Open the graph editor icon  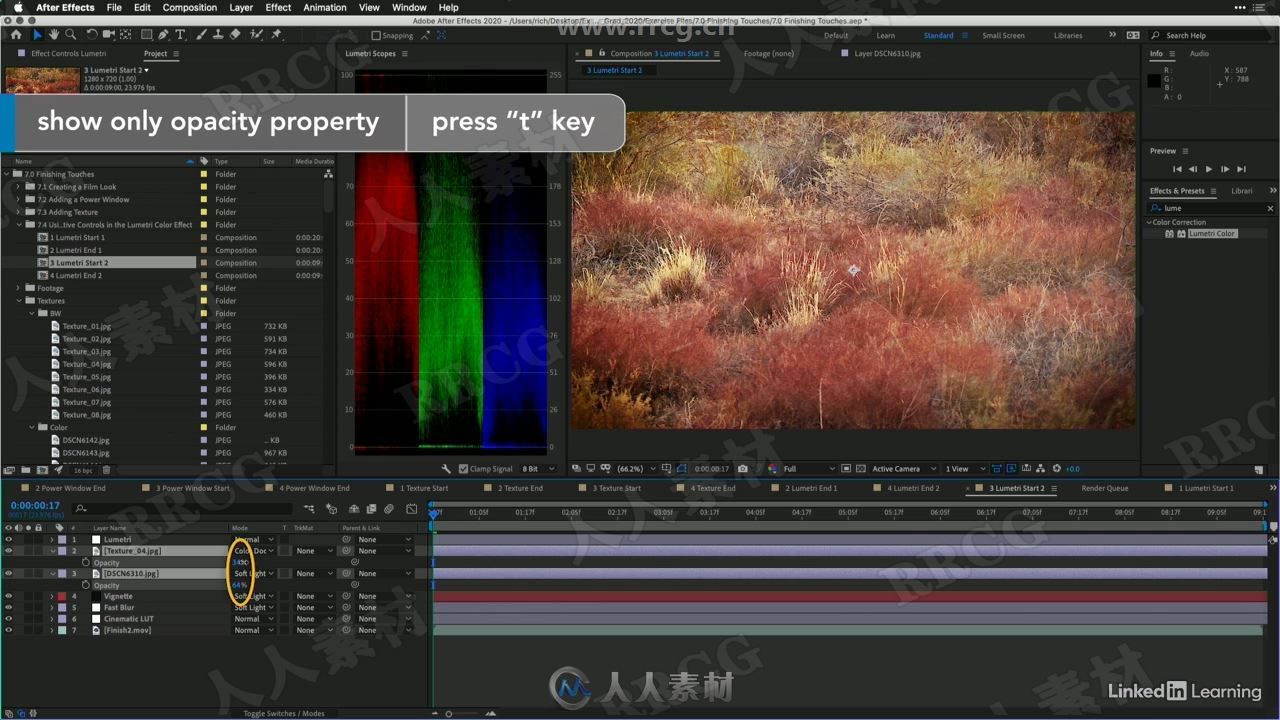pos(412,509)
